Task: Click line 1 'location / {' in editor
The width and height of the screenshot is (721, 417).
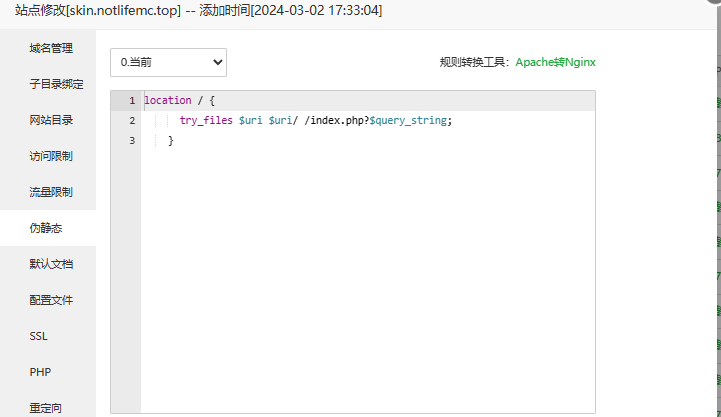Action: point(179,100)
